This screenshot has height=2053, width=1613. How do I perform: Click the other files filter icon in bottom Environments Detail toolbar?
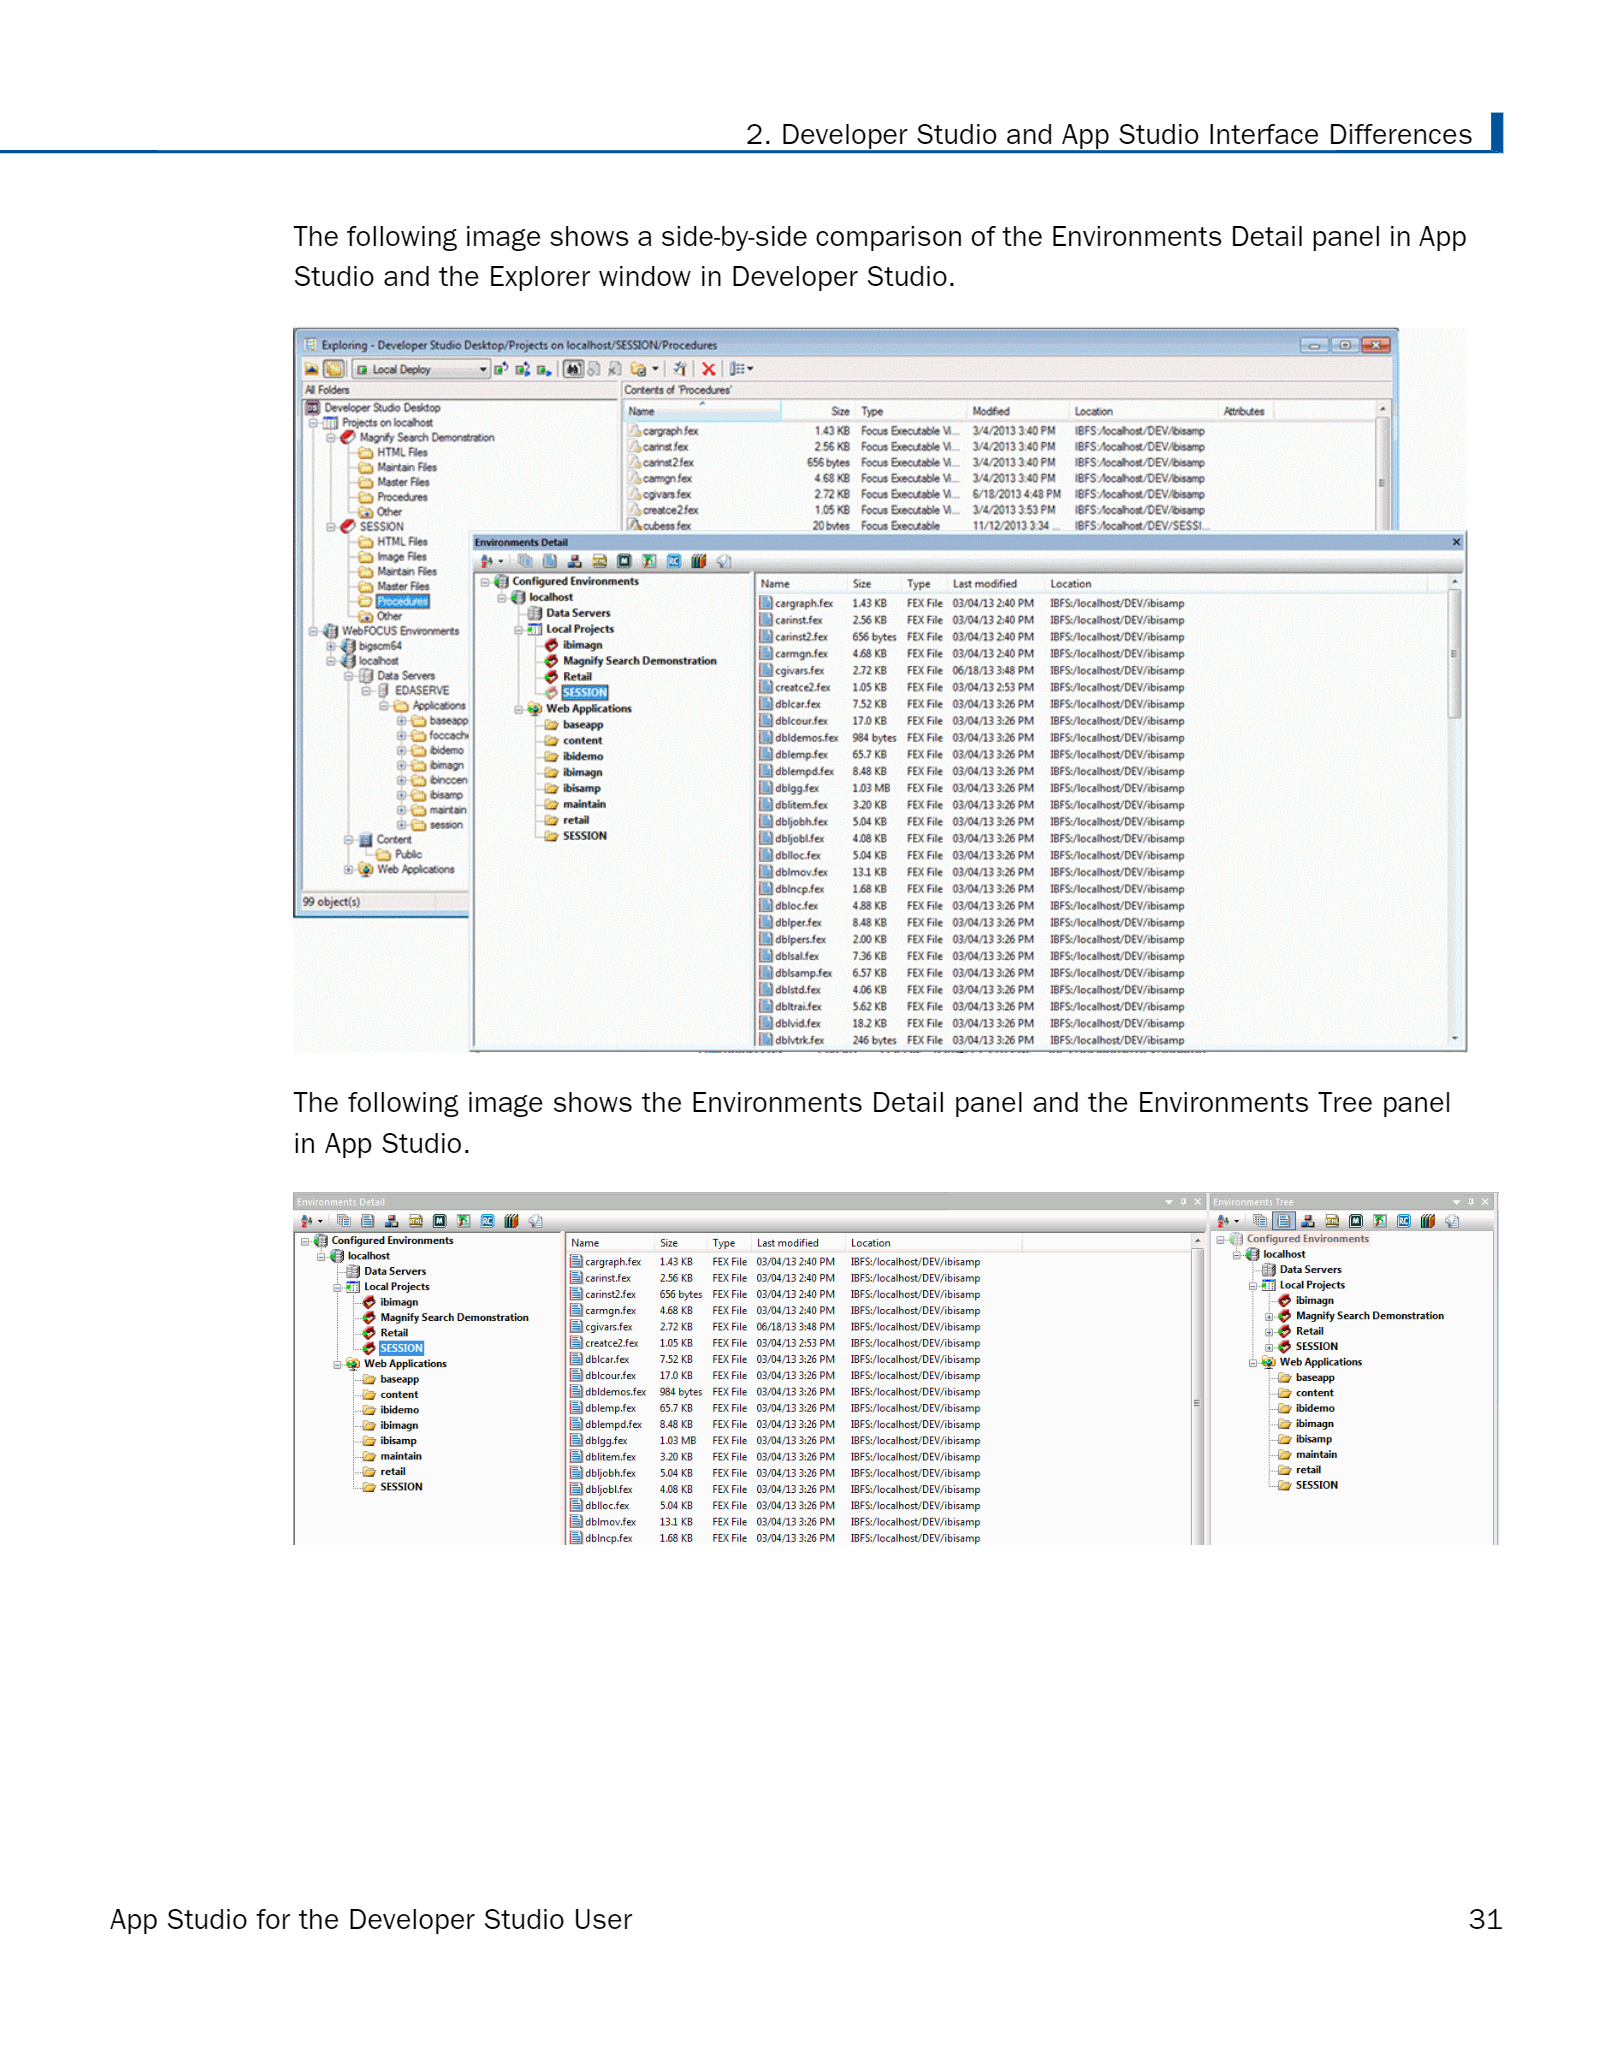[536, 1221]
